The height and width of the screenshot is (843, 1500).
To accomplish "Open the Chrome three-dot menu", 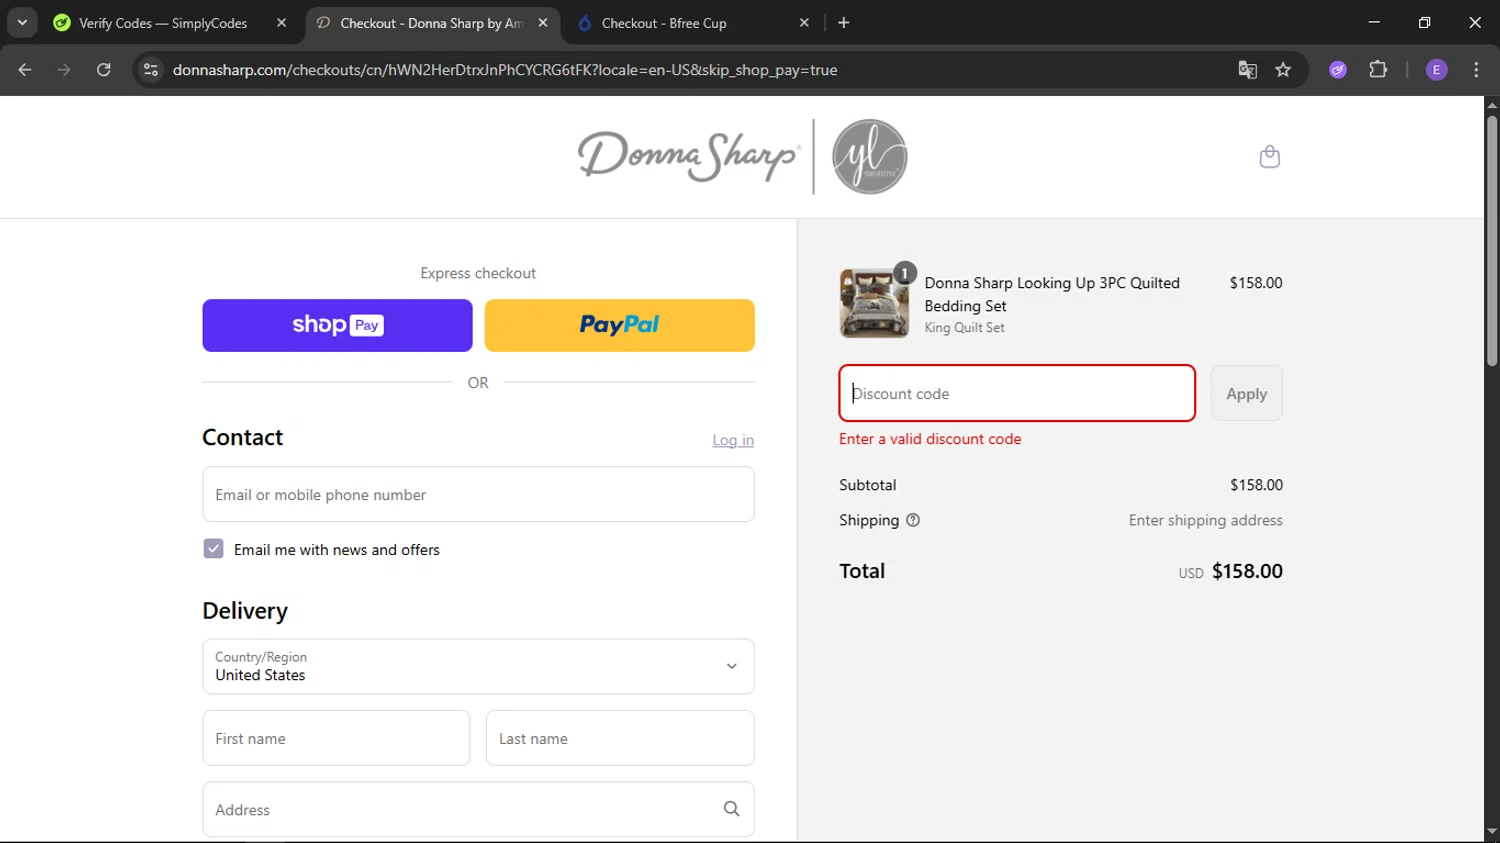I will point(1476,70).
